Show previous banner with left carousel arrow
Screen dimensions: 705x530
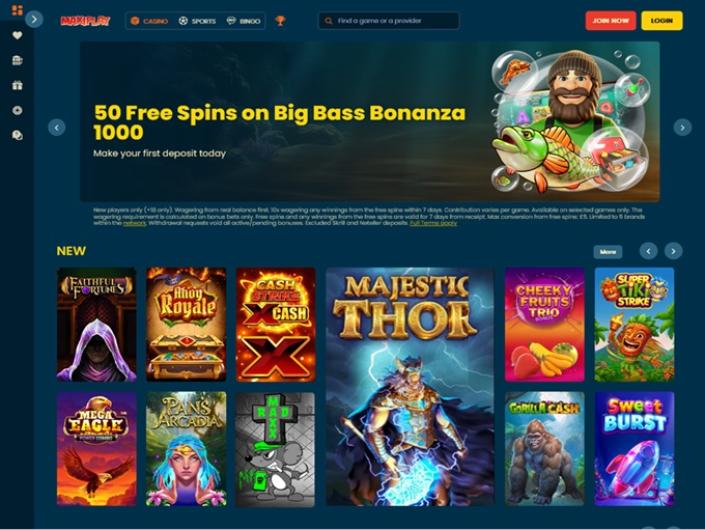coord(57,128)
